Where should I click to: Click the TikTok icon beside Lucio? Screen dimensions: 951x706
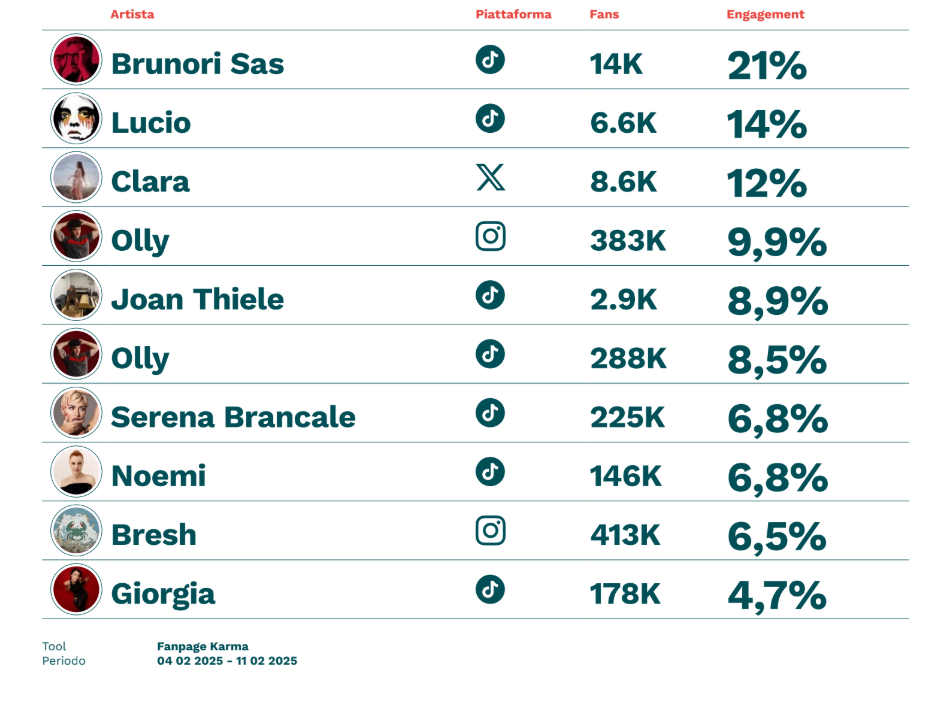pyautogui.click(x=490, y=118)
